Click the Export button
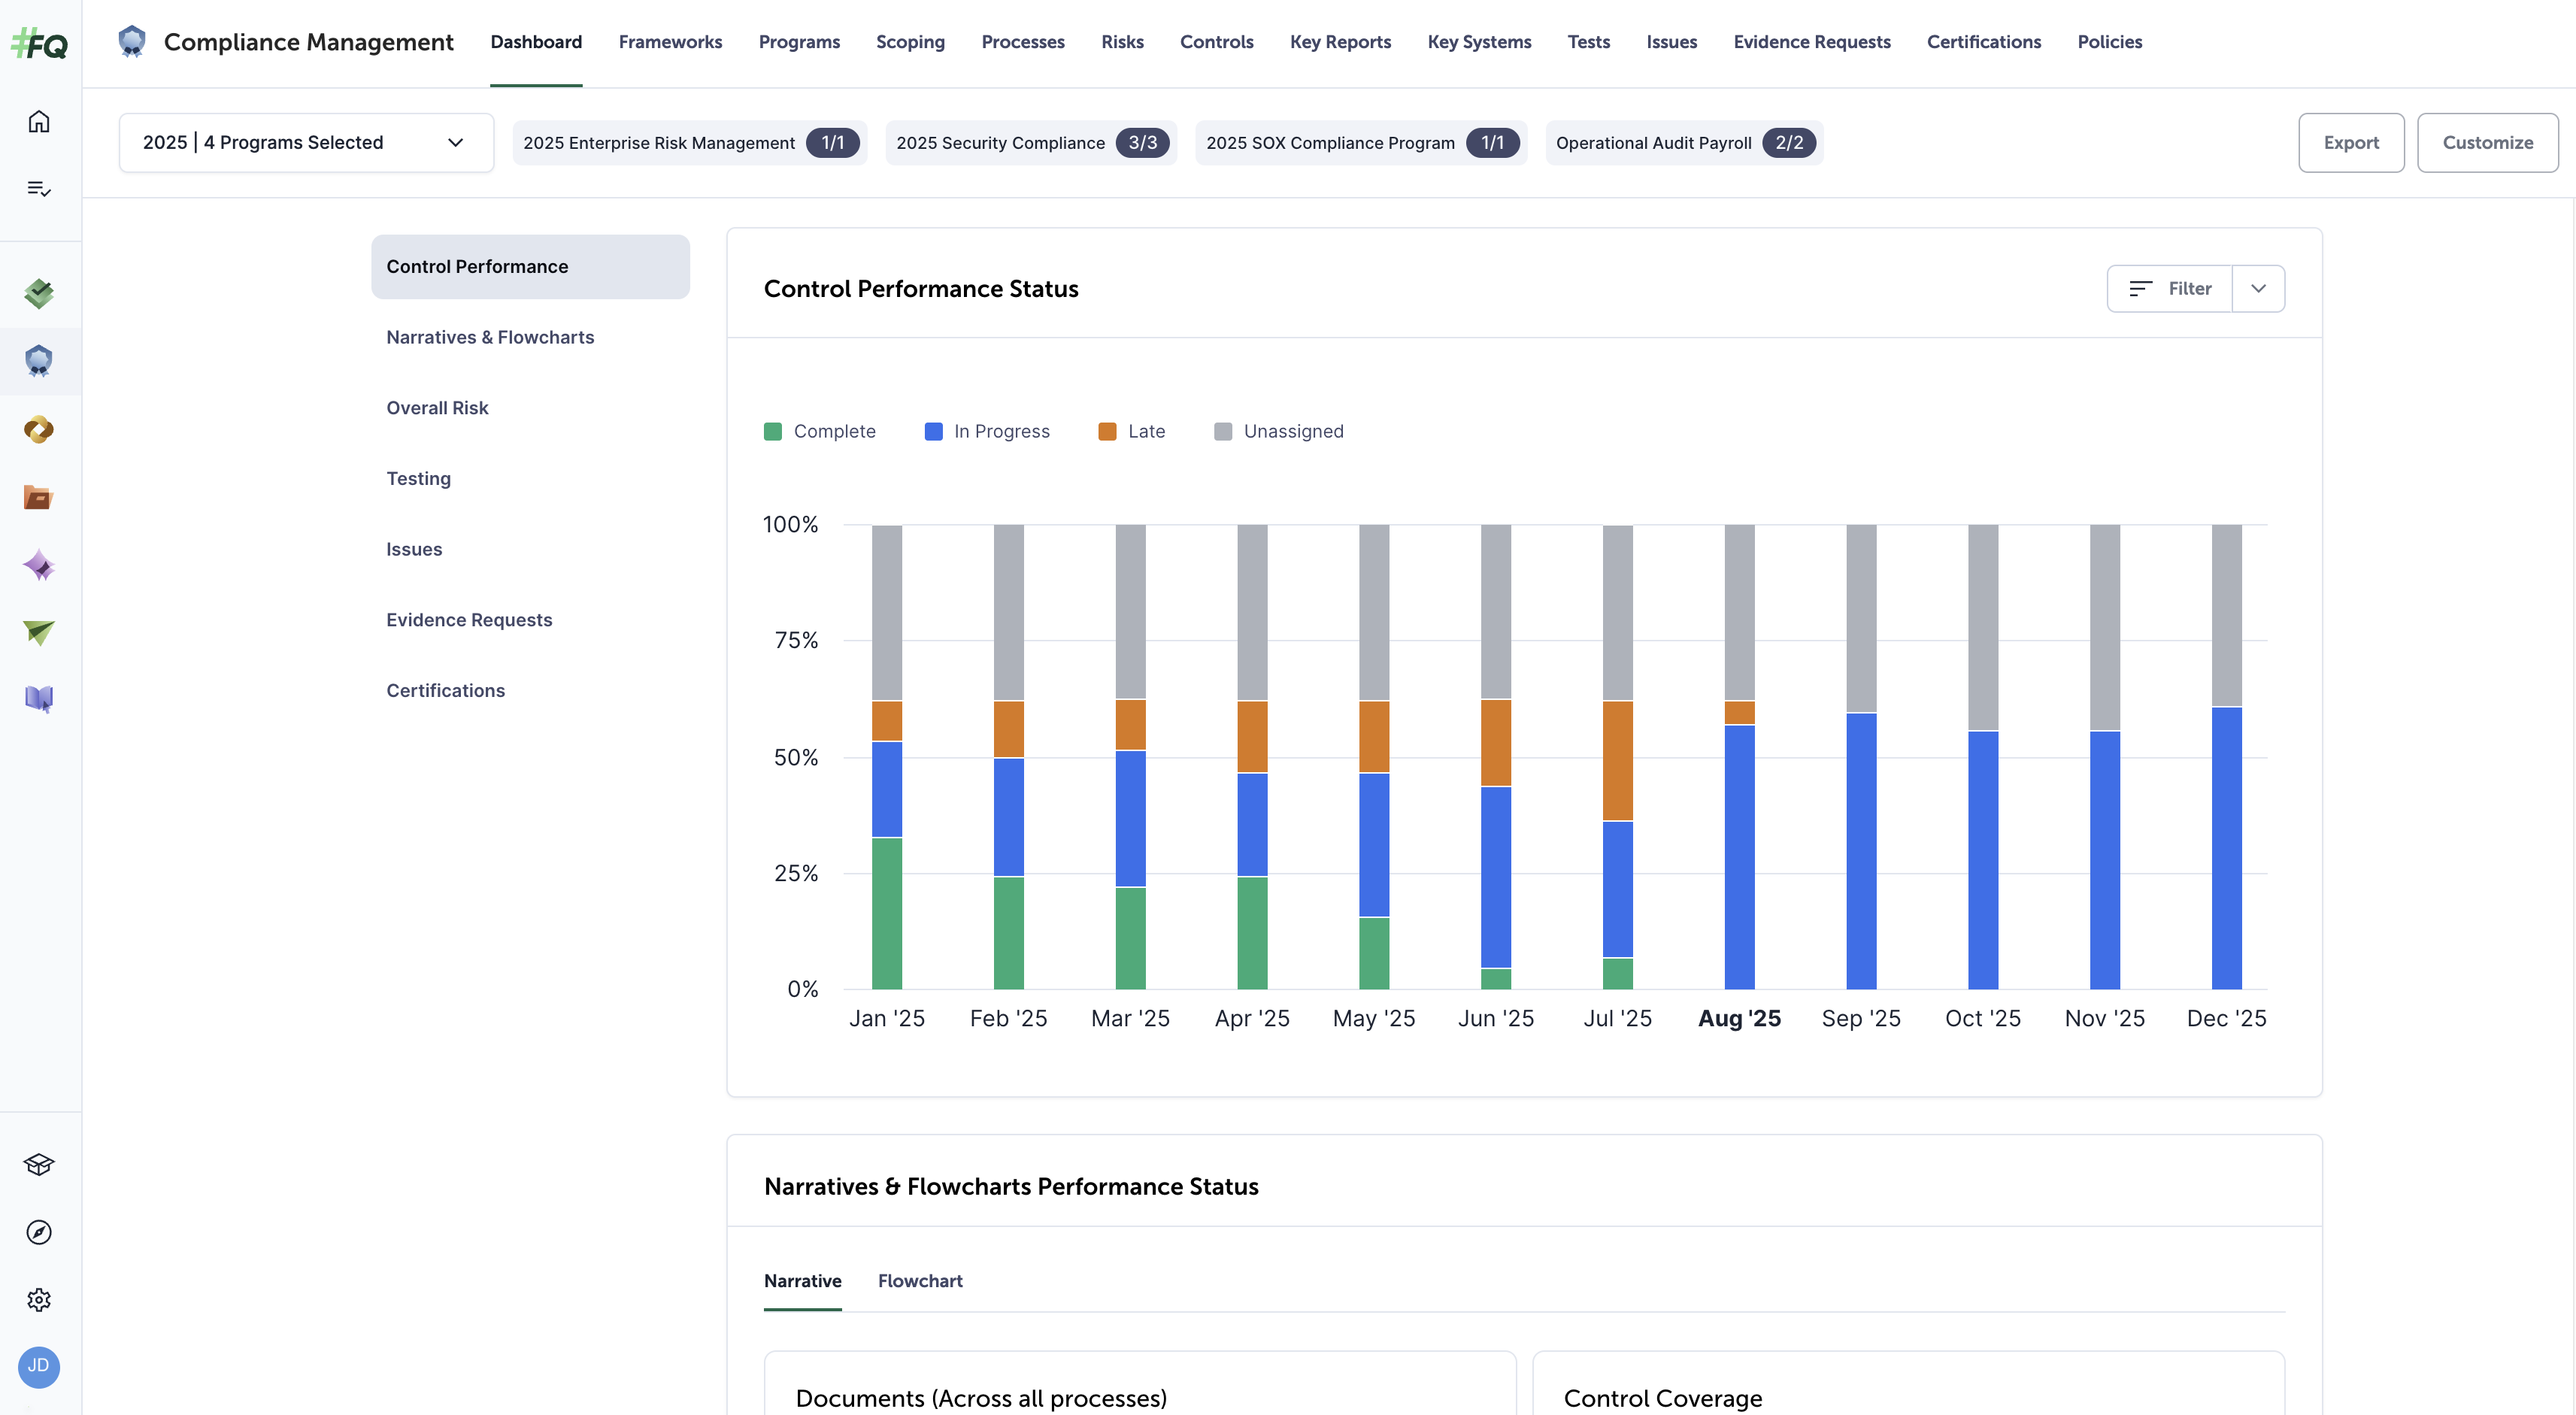 [x=2351, y=142]
